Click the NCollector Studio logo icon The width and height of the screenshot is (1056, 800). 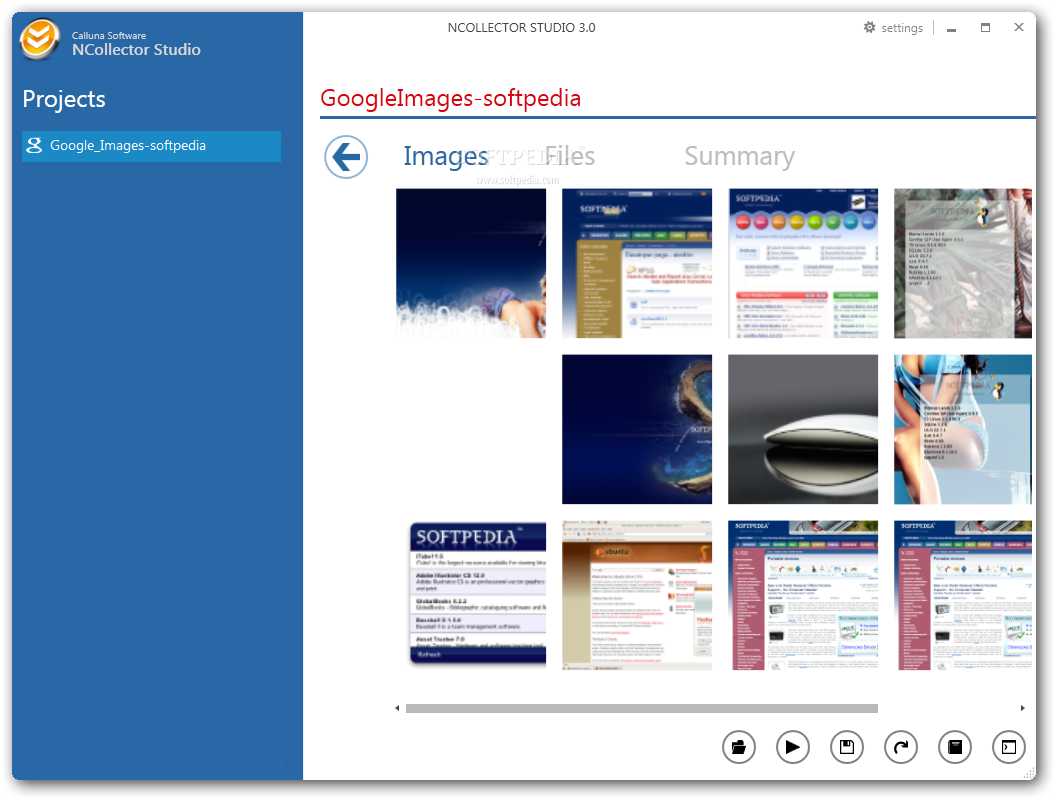coord(38,40)
